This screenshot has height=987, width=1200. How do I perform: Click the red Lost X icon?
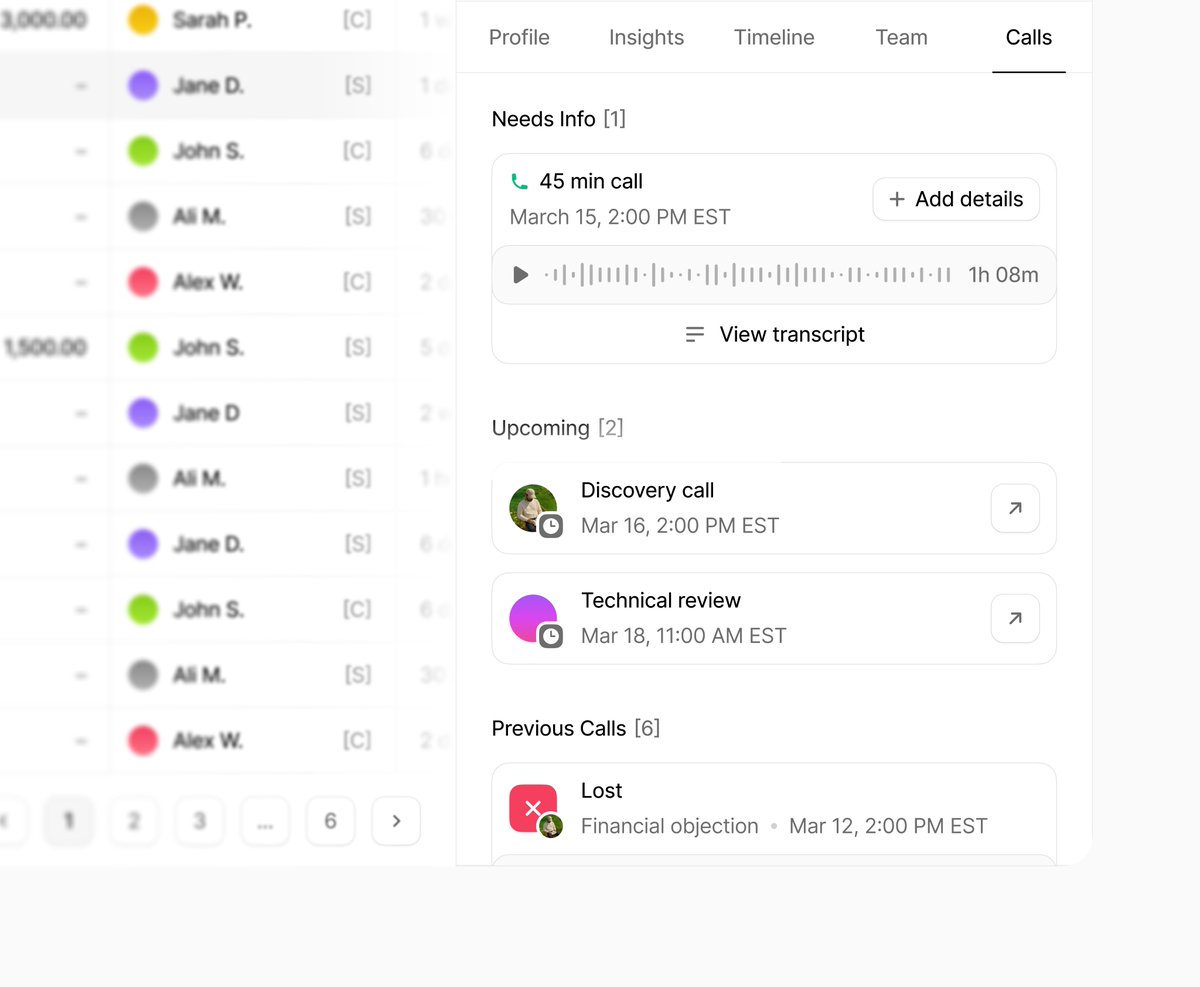[532, 808]
